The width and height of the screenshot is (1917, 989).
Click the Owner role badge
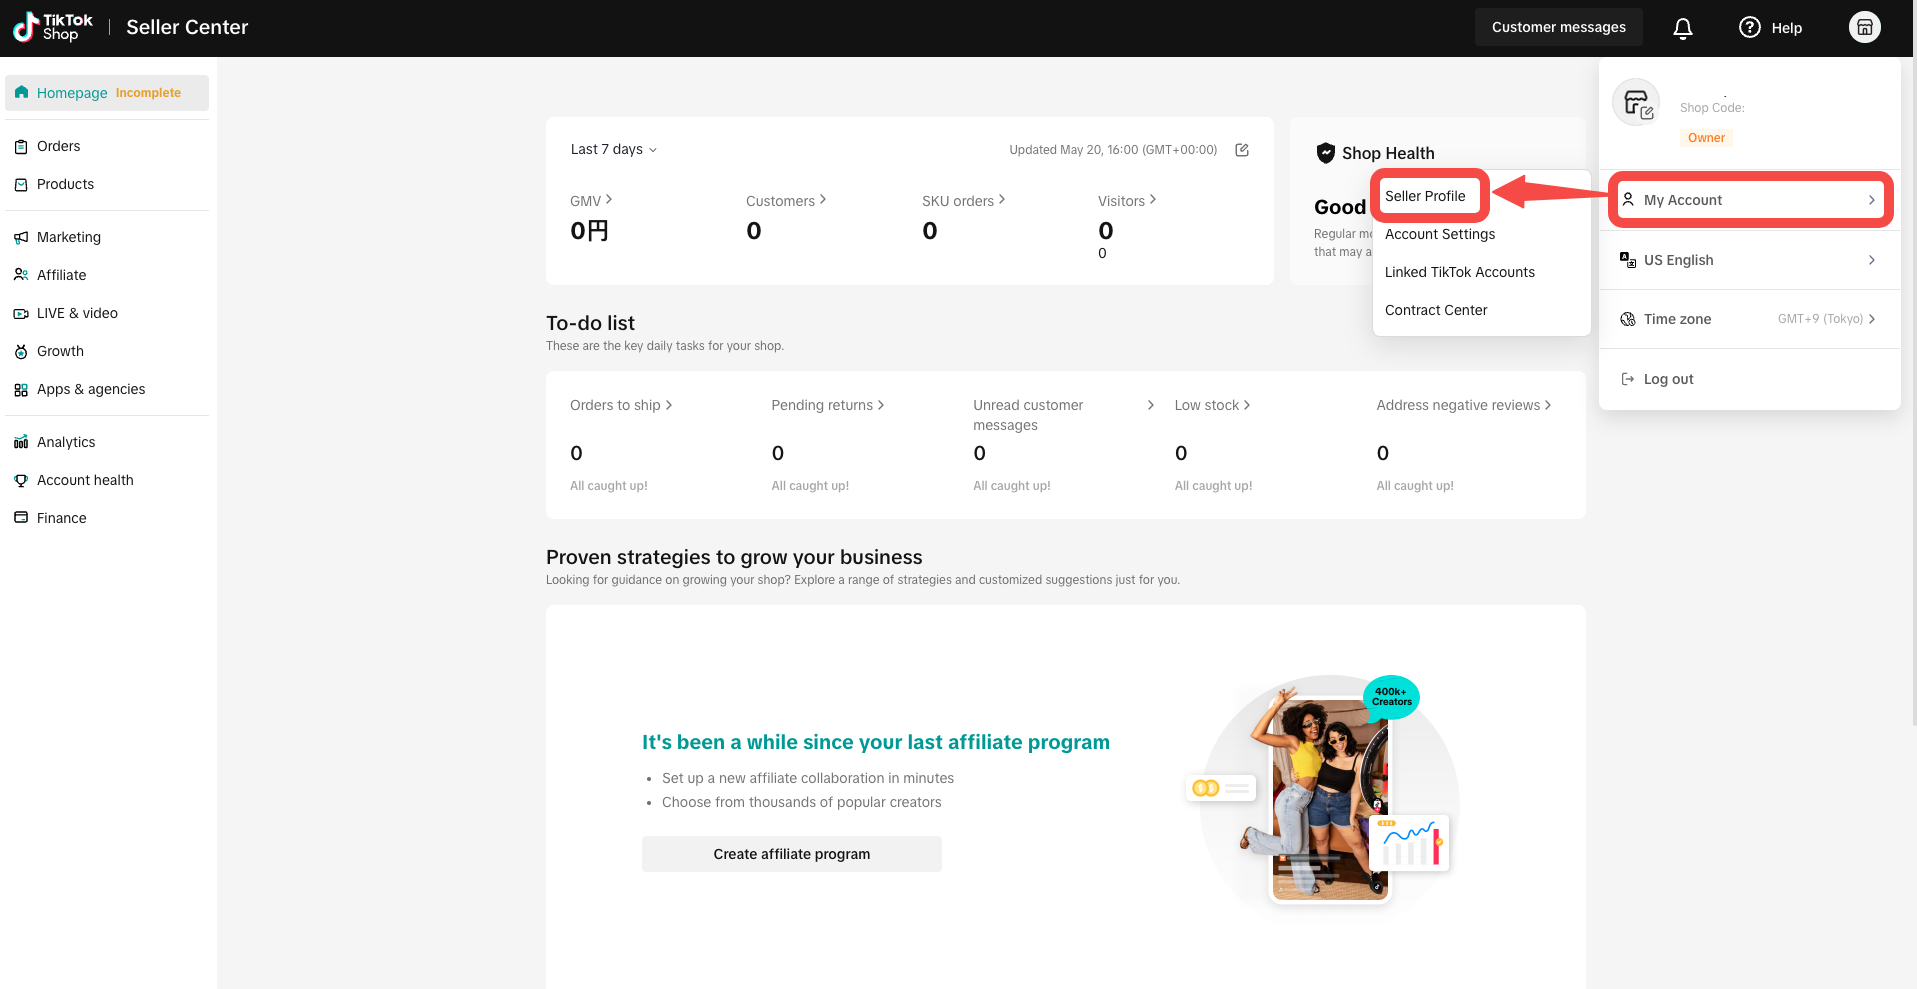1706,138
